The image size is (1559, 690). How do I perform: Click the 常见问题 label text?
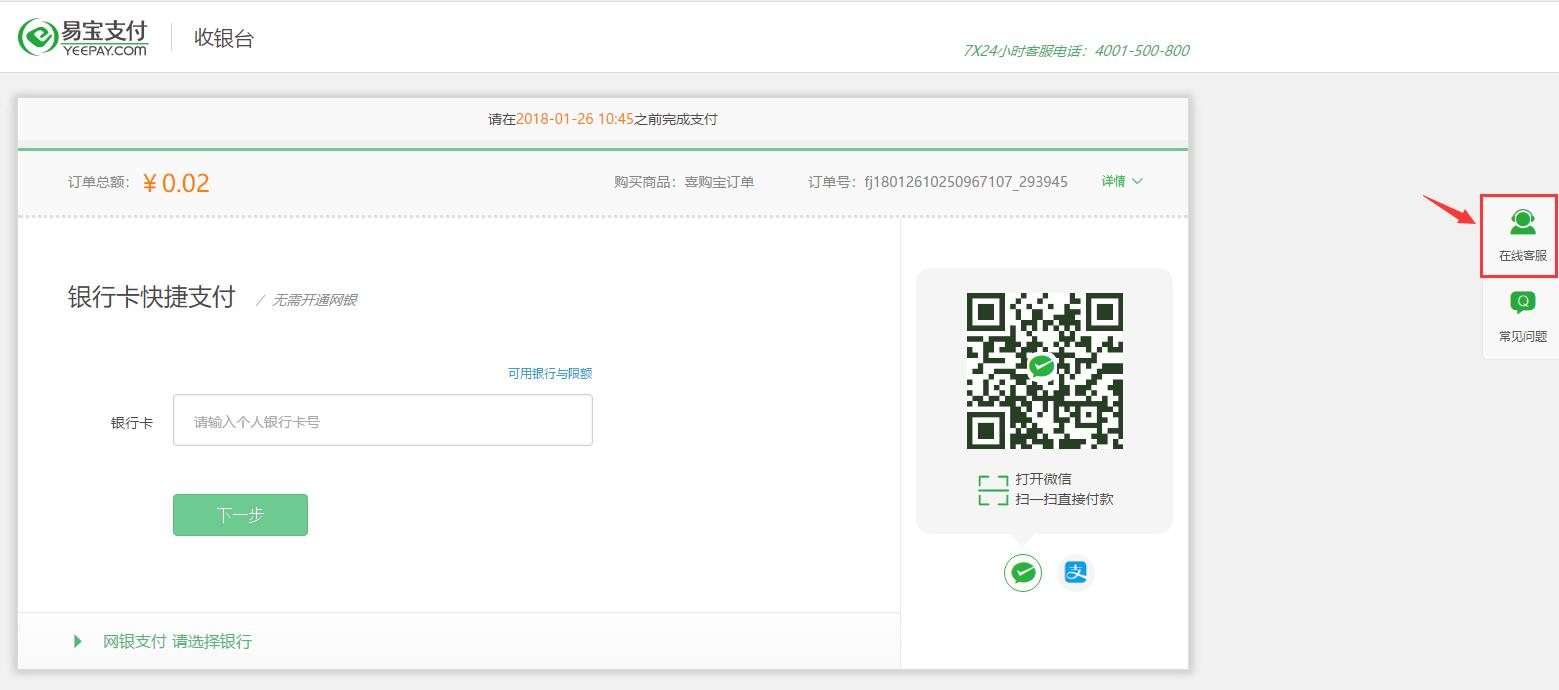pos(1522,337)
